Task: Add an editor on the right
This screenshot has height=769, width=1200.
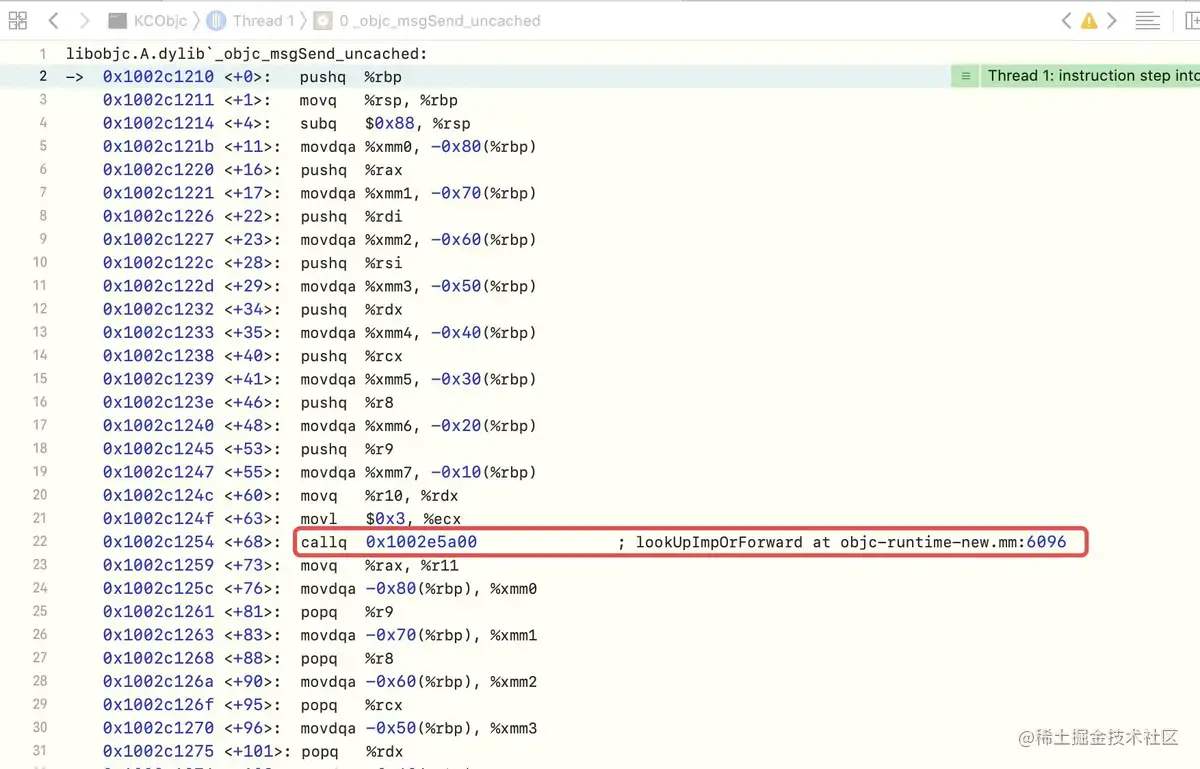Action: coord(1191,20)
